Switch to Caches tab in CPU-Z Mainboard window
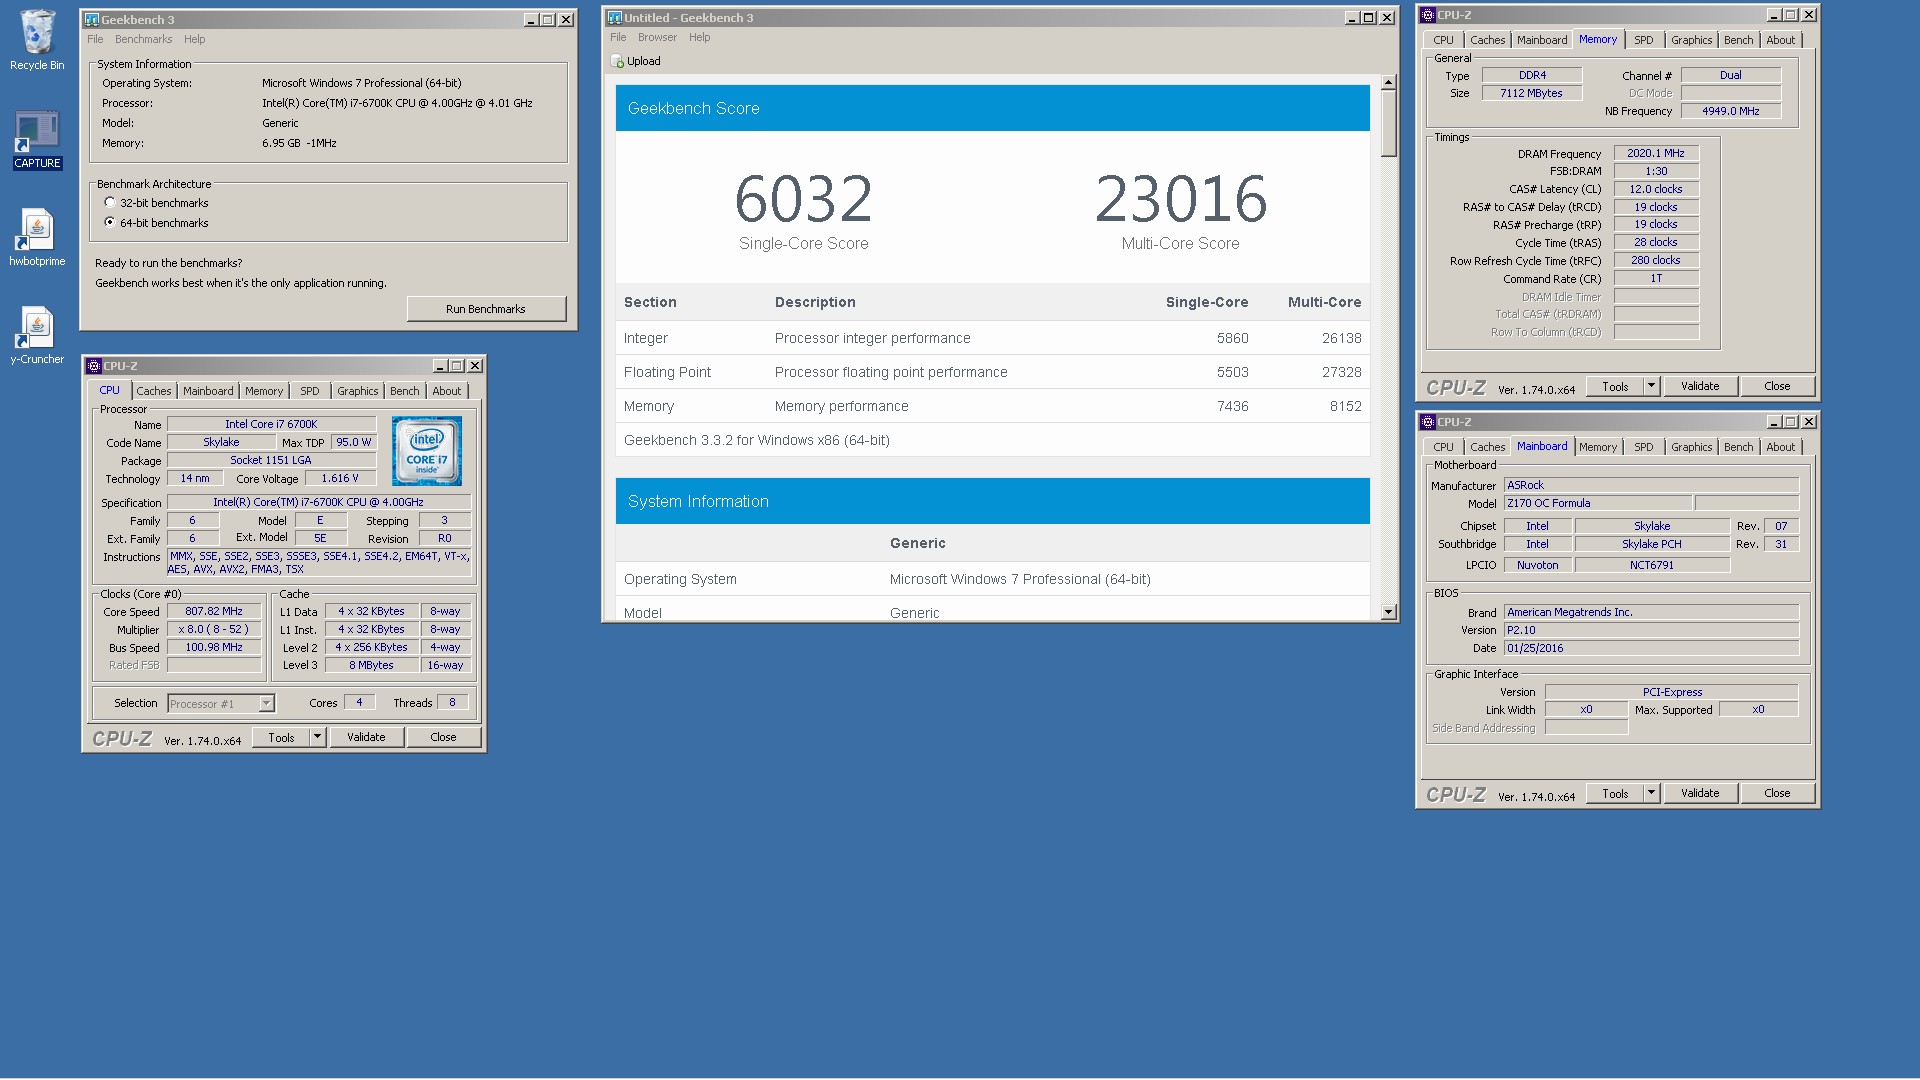 coord(1487,447)
